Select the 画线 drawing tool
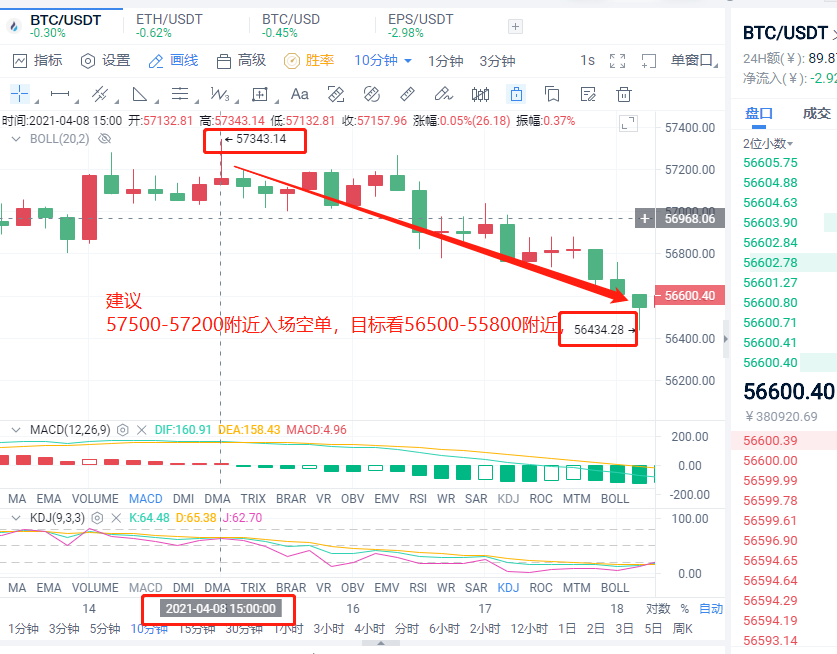The image size is (837, 654). [175, 60]
